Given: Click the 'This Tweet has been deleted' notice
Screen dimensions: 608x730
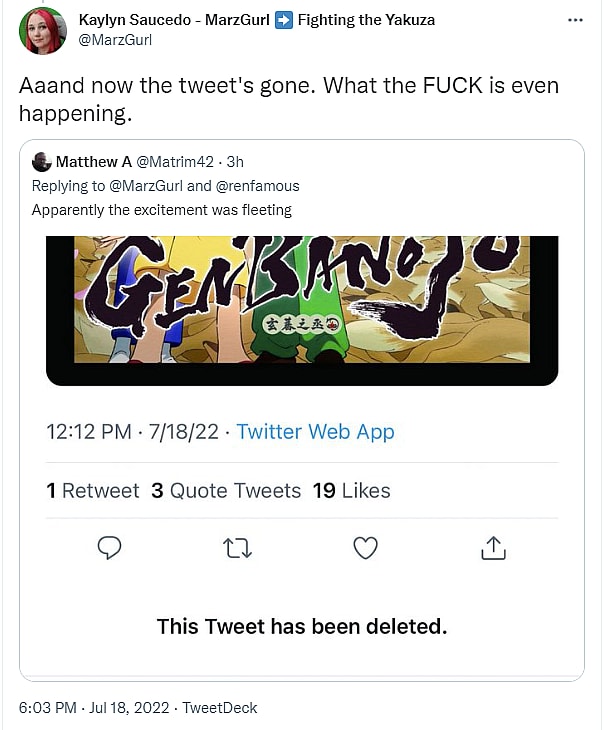Looking at the screenshot, I should coord(302,627).
